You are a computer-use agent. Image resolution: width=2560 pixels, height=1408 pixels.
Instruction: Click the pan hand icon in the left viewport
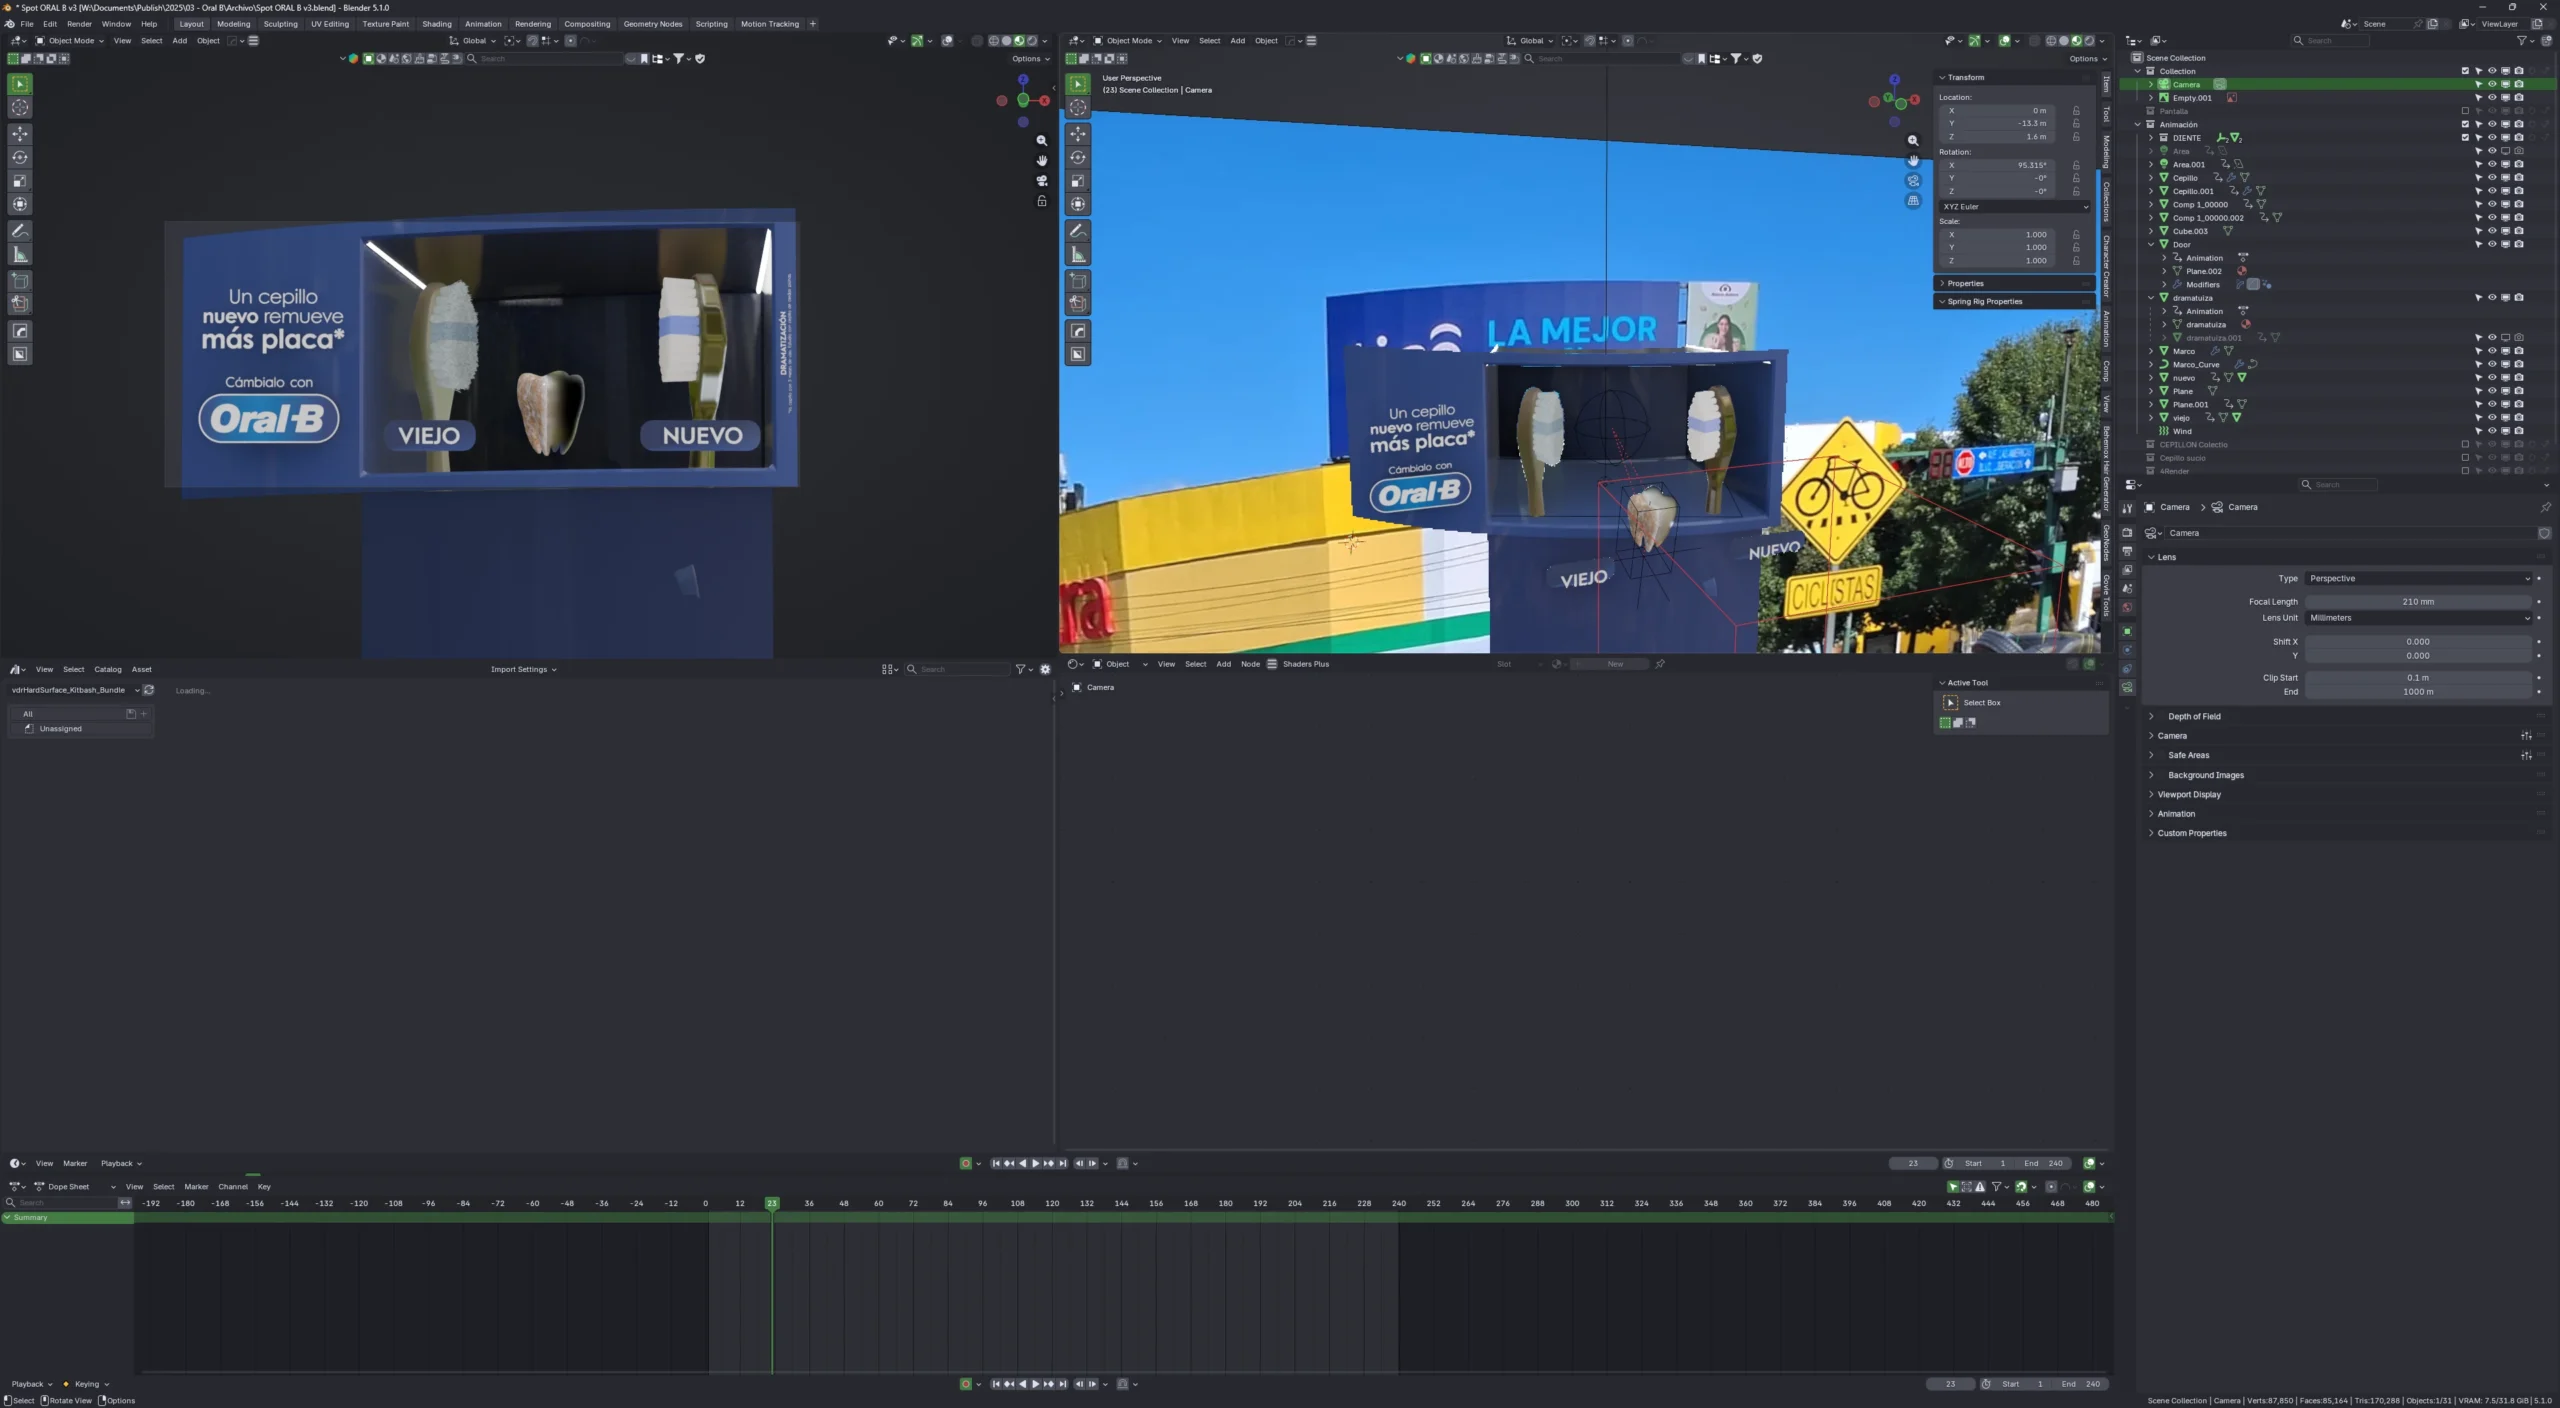click(x=1042, y=161)
